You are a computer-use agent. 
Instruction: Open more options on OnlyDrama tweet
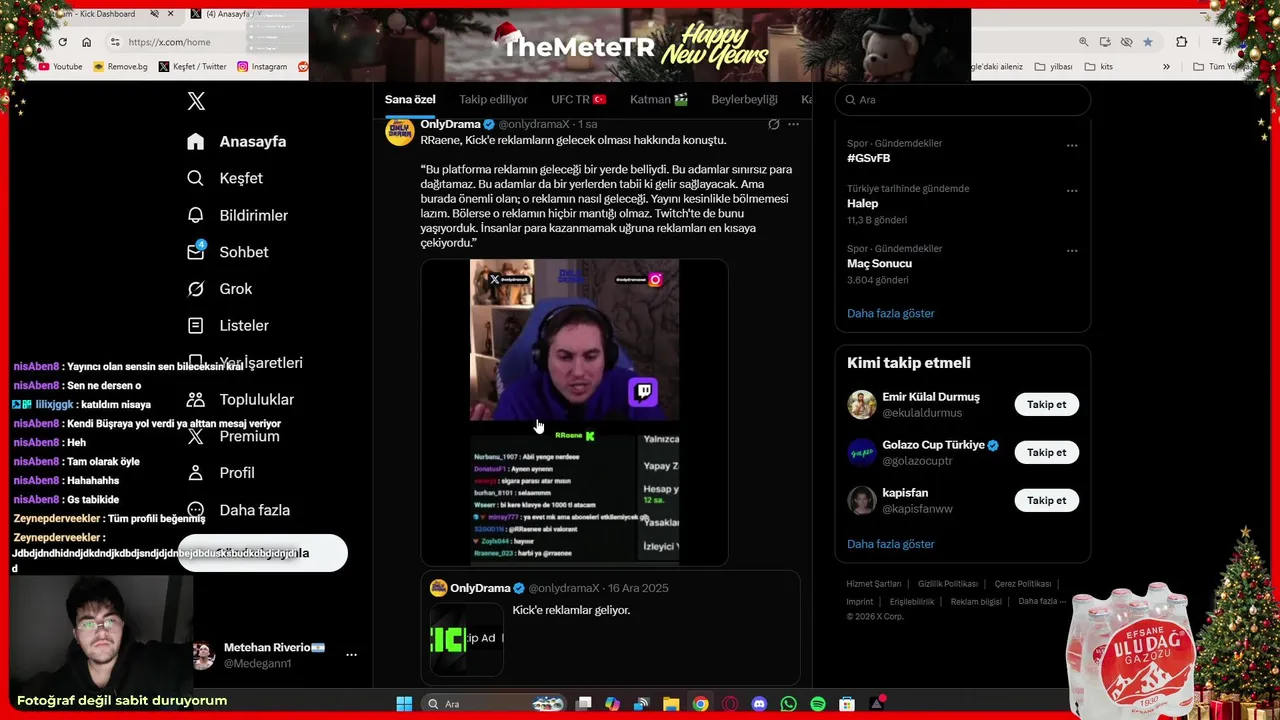793,125
